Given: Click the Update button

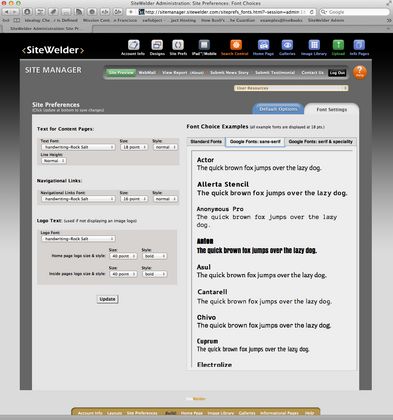Looking at the screenshot, I should click(107, 299).
